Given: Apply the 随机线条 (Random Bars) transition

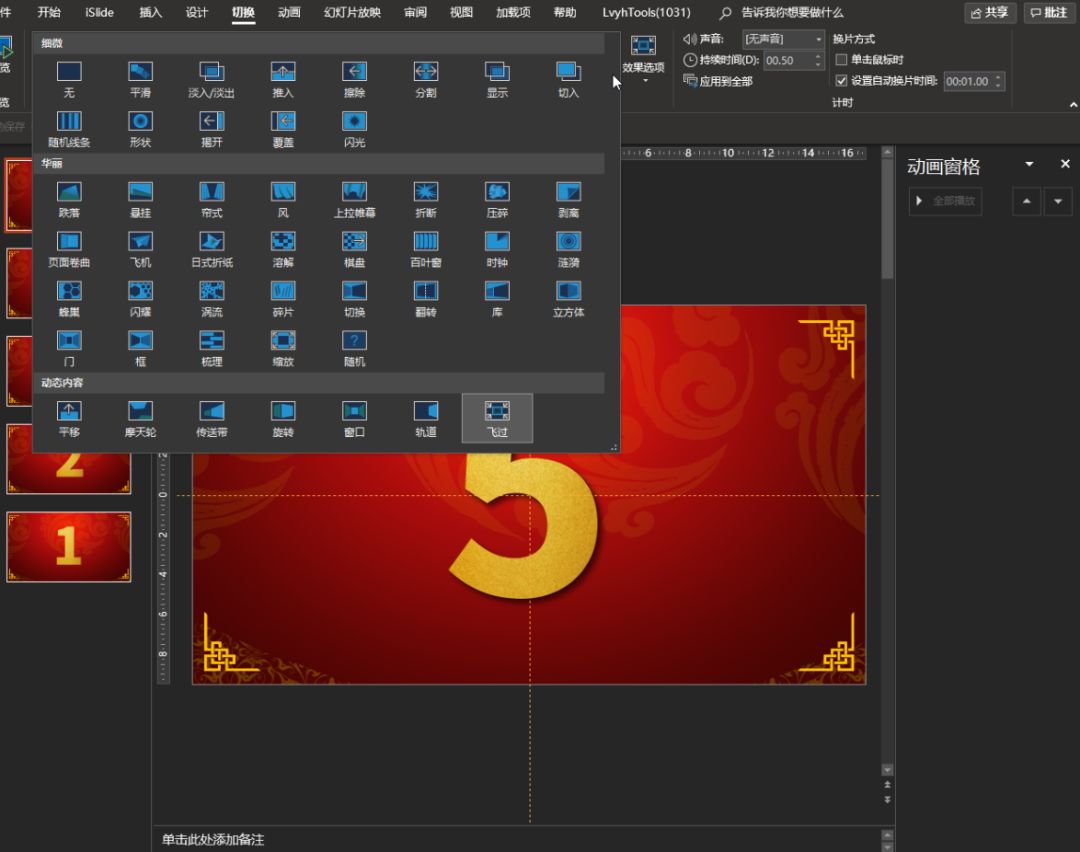Looking at the screenshot, I should coord(69,129).
